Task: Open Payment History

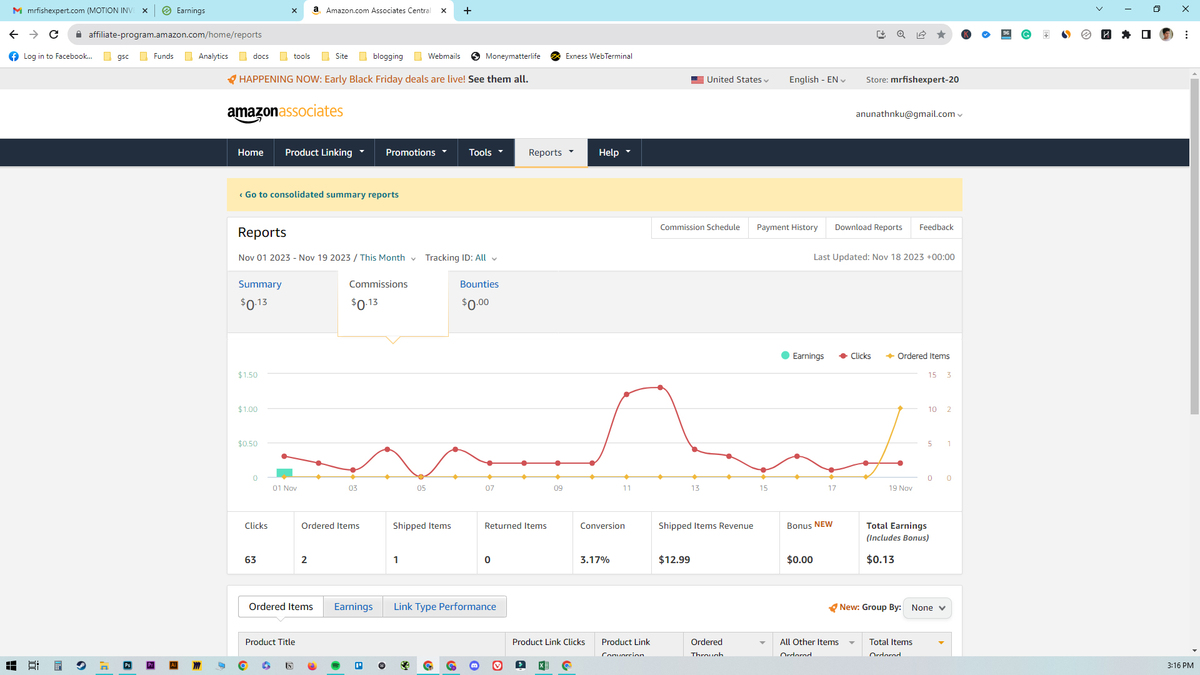Action: (787, 227)
